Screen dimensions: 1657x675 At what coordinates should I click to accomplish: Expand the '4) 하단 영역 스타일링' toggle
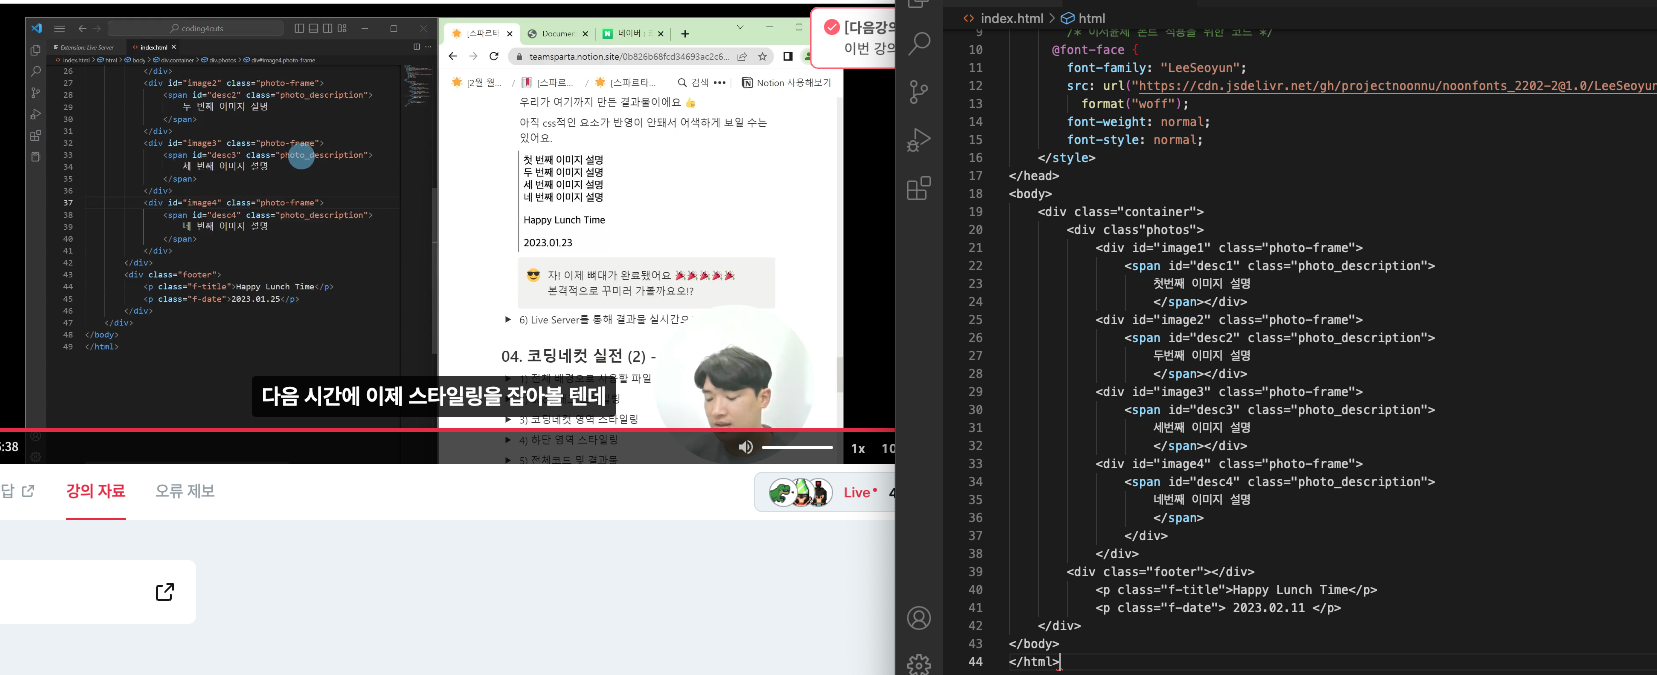508,440
